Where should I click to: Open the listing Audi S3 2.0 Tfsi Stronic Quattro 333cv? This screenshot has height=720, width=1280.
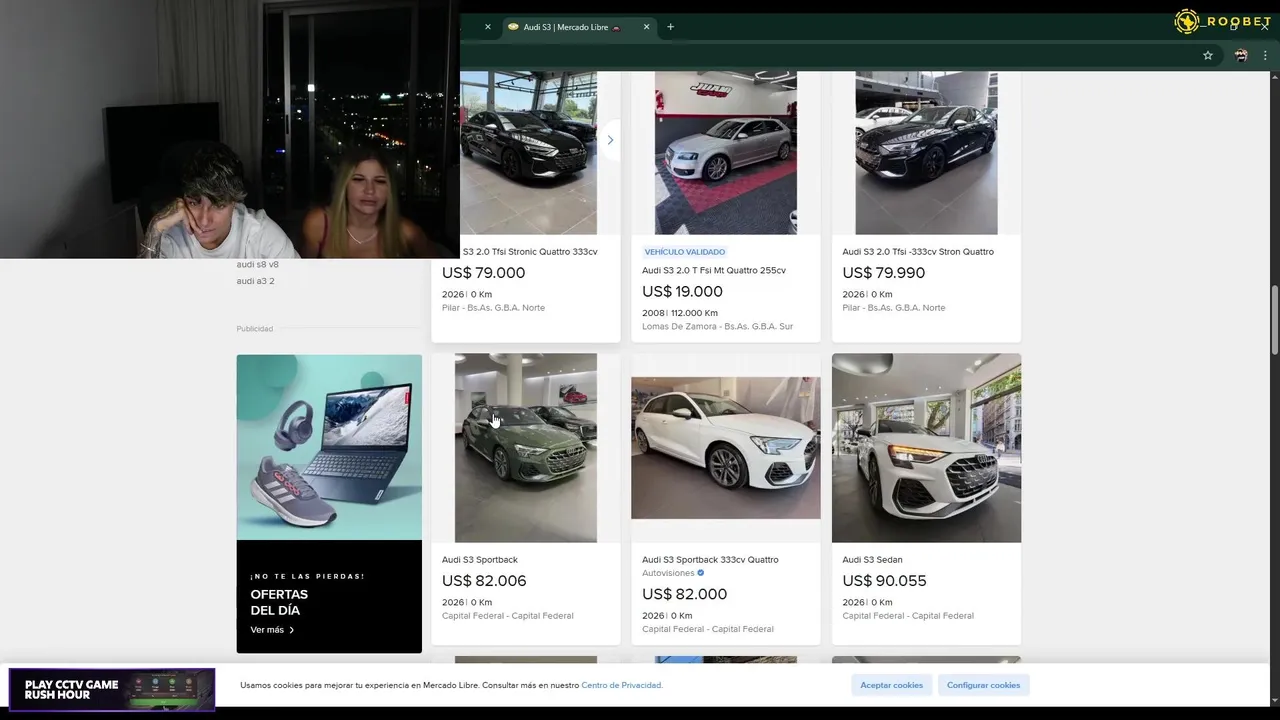tap(529, 252)
